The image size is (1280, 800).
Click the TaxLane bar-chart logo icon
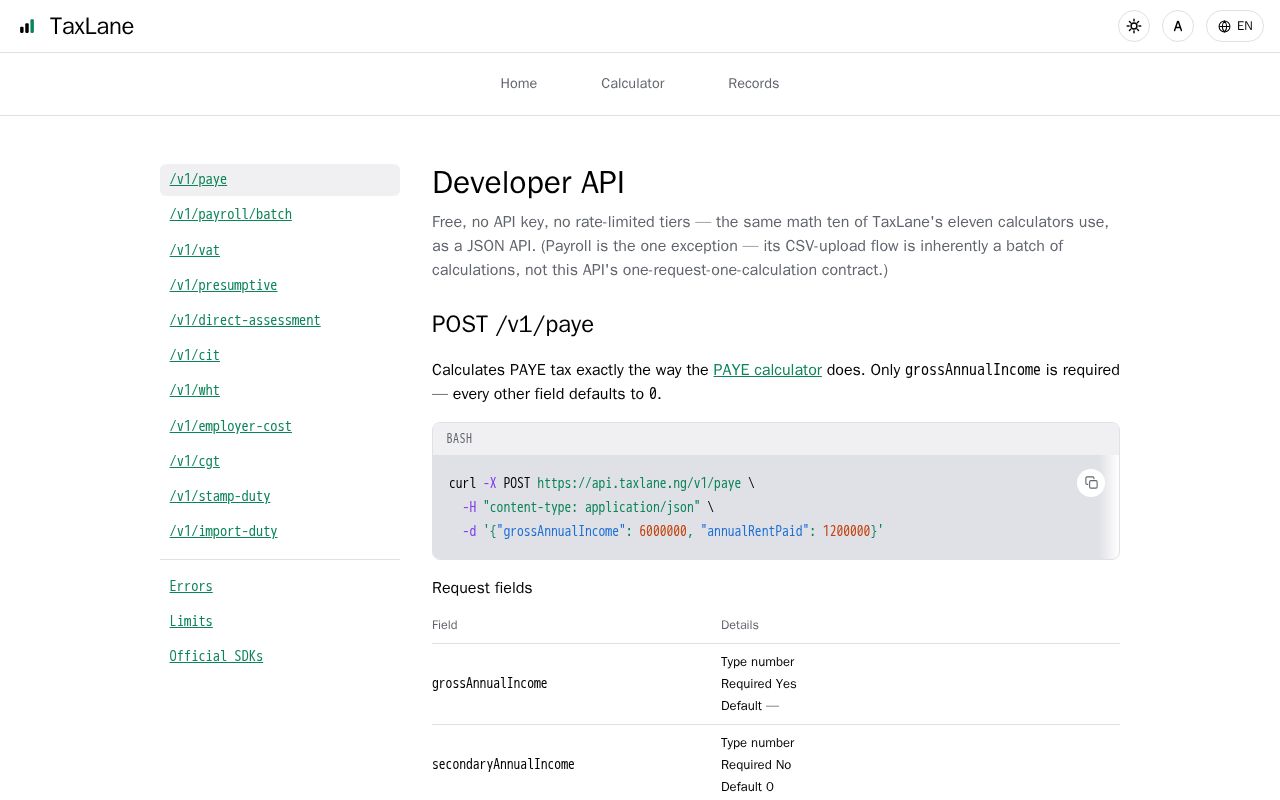pos(27,26)
